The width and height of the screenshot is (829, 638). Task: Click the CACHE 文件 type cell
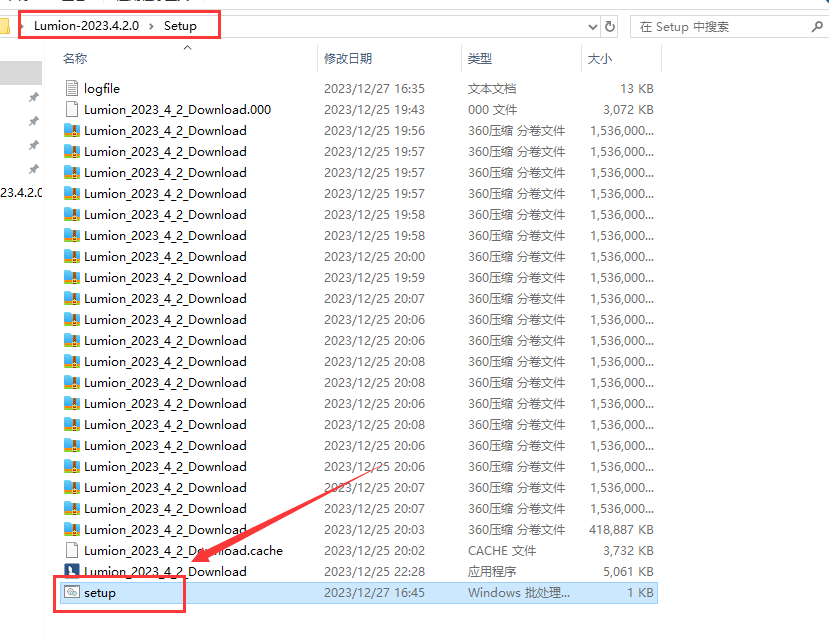pos(502,550)
